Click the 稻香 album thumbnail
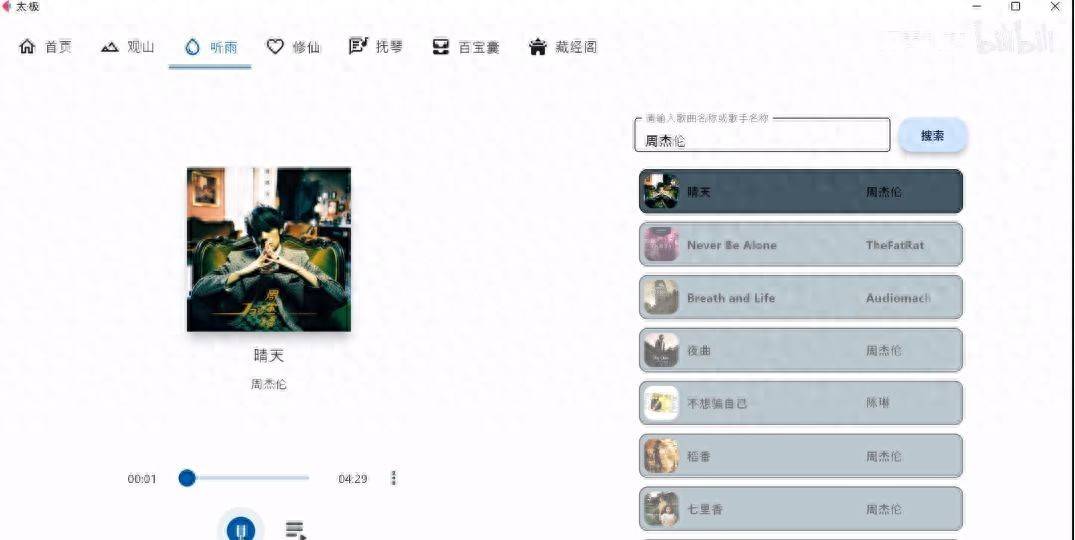This screenshot has width=1075, height=540. (661, 456)
